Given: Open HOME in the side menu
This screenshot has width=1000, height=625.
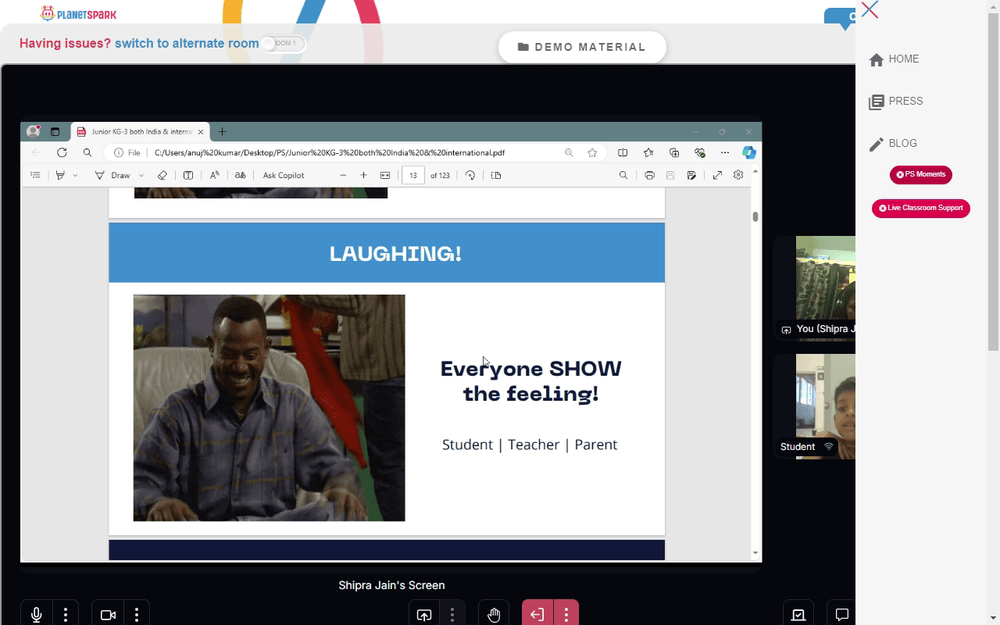Looking at the screenshot, I should click(894, 59).
